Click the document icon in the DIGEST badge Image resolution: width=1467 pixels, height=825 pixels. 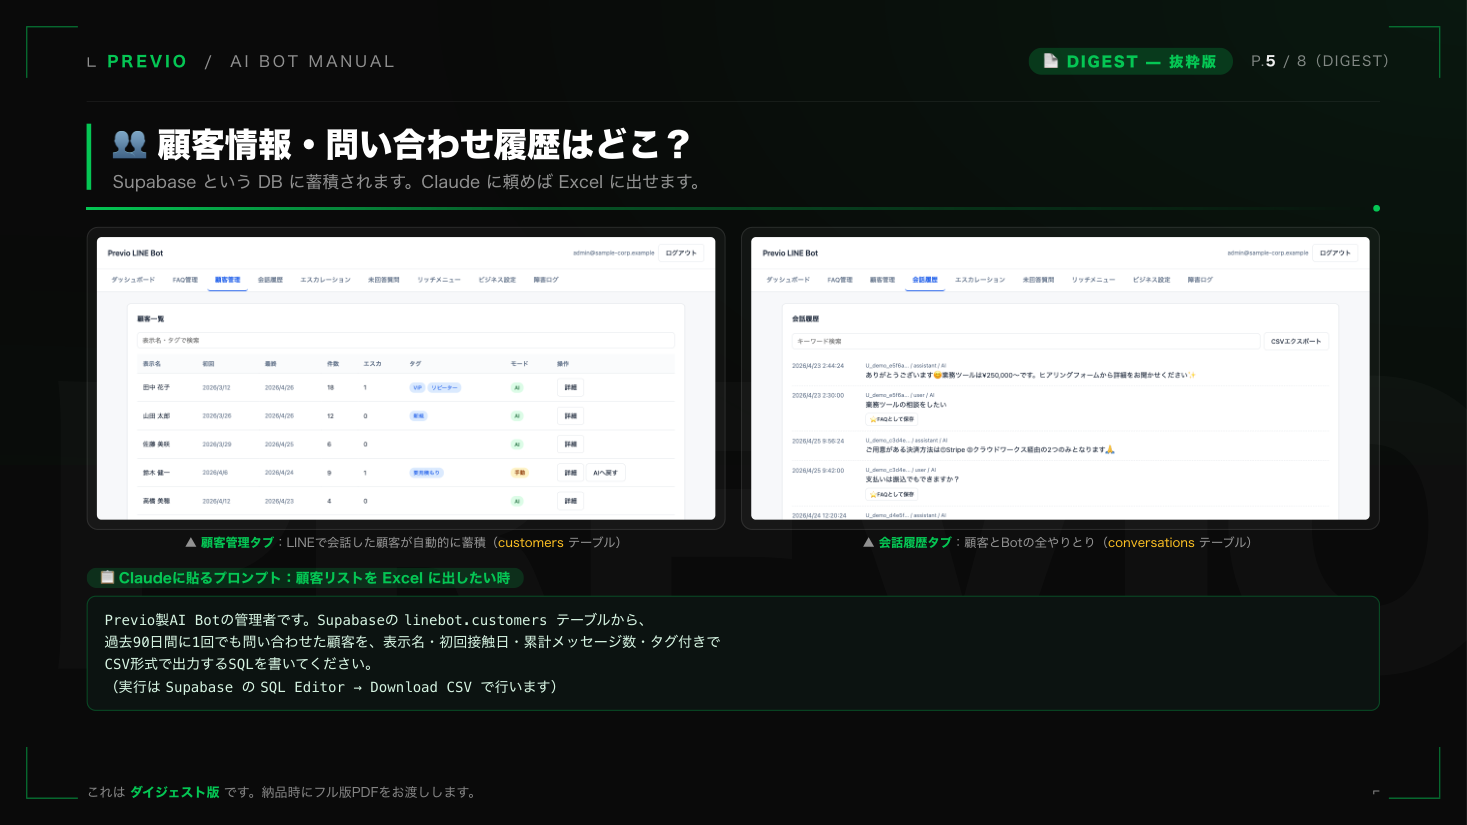pyautogui.click(x=1051, y=61)
